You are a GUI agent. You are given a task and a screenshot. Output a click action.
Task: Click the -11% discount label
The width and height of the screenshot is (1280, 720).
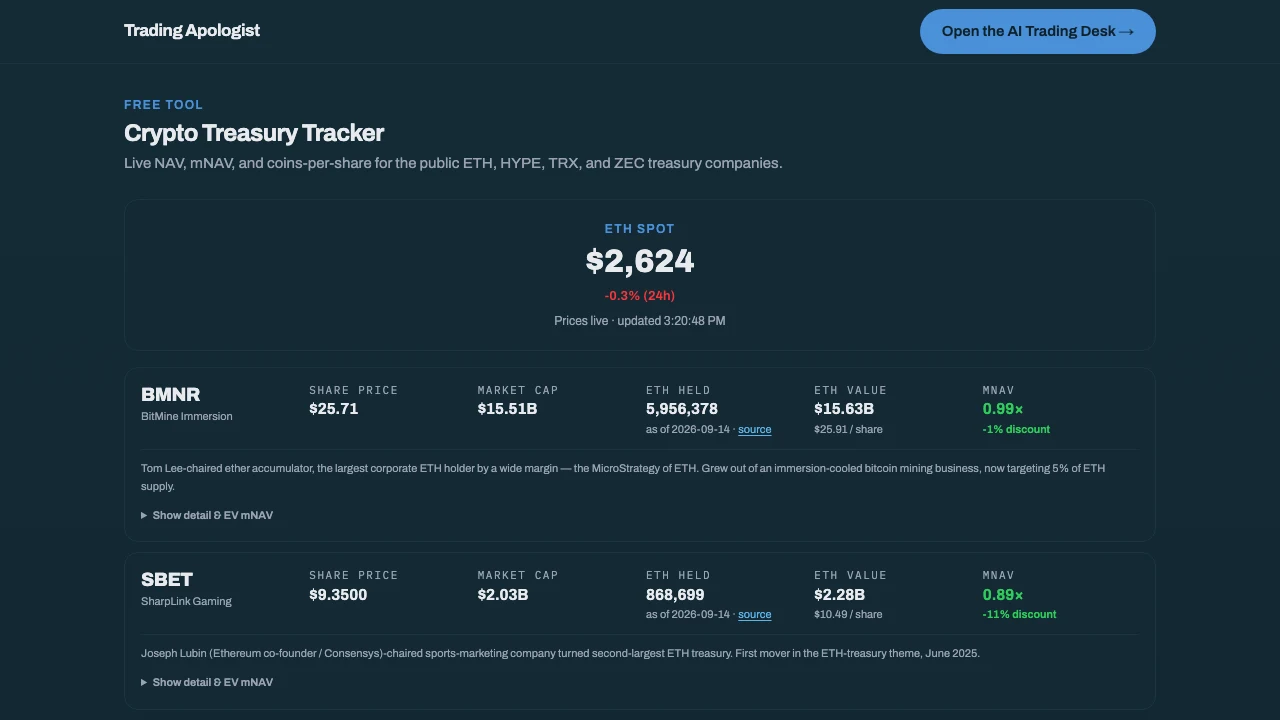click(x=1019, y=614)
